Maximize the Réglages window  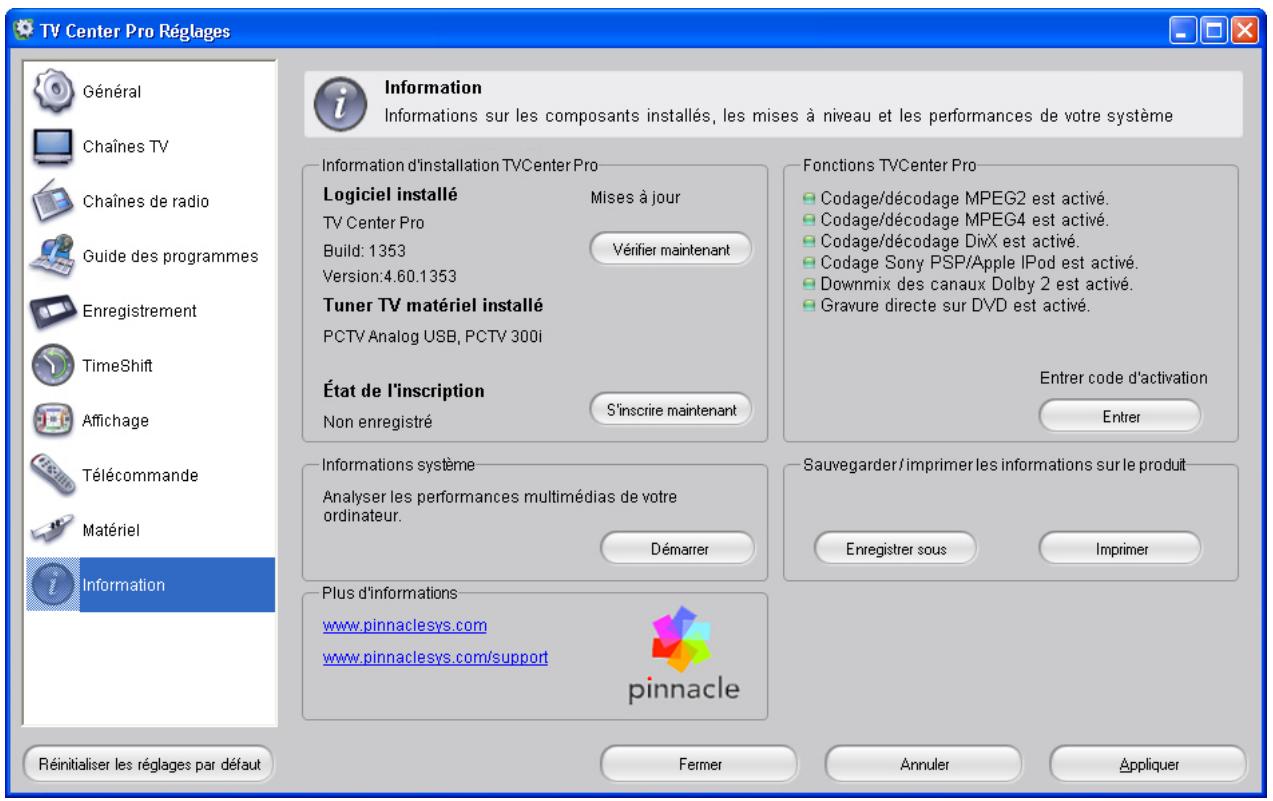(x=1214, y=29)
